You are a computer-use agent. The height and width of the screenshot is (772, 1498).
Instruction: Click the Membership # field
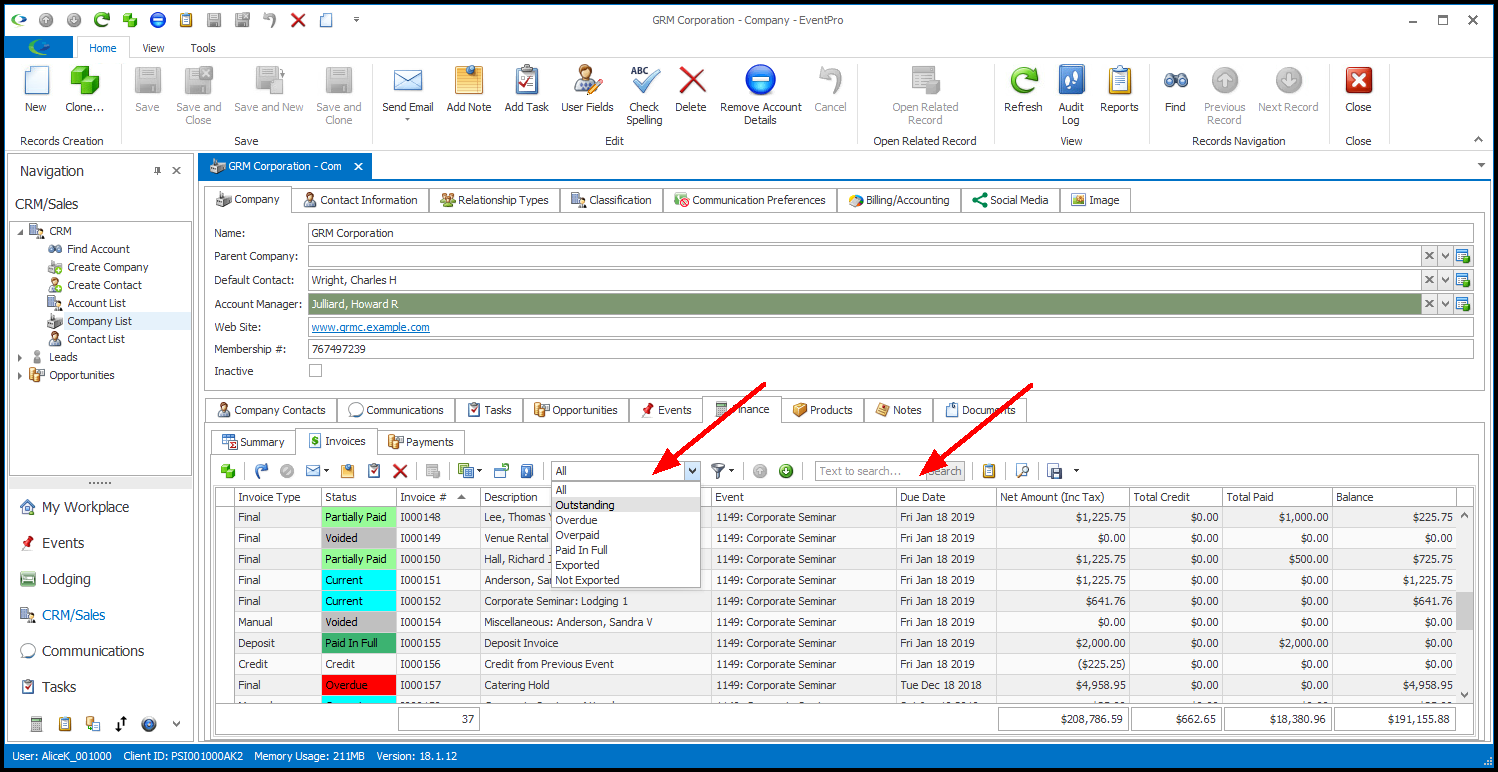coord(891,349)
